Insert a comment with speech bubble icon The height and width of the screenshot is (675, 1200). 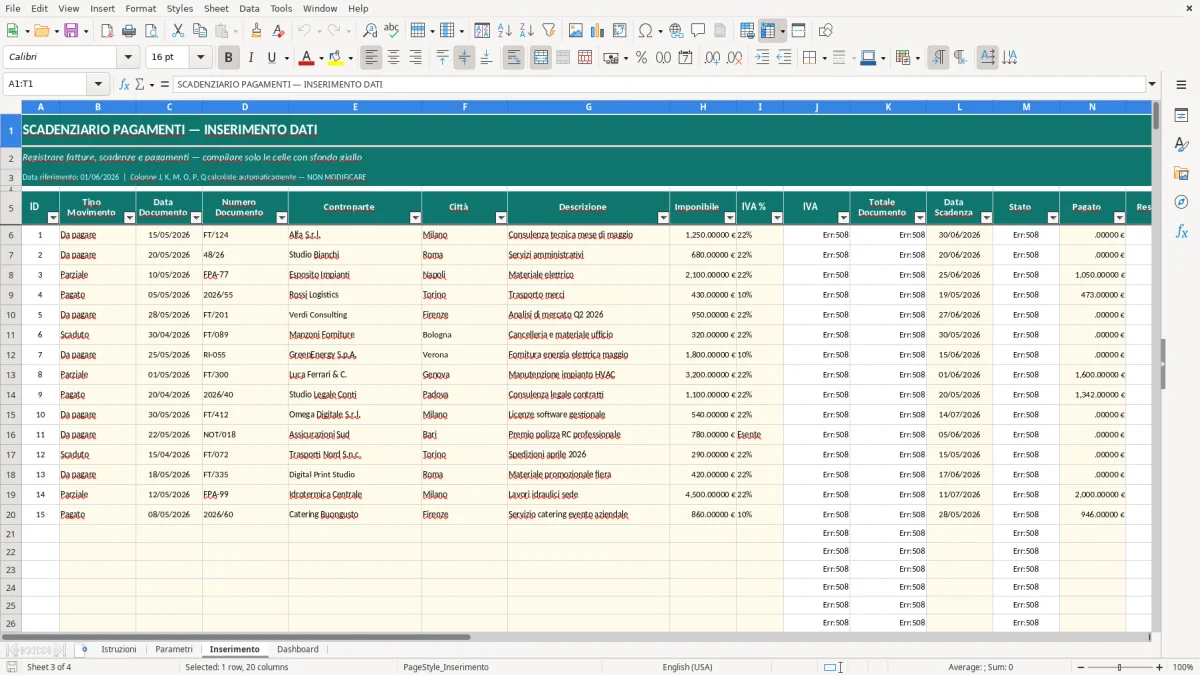[698, 31]
